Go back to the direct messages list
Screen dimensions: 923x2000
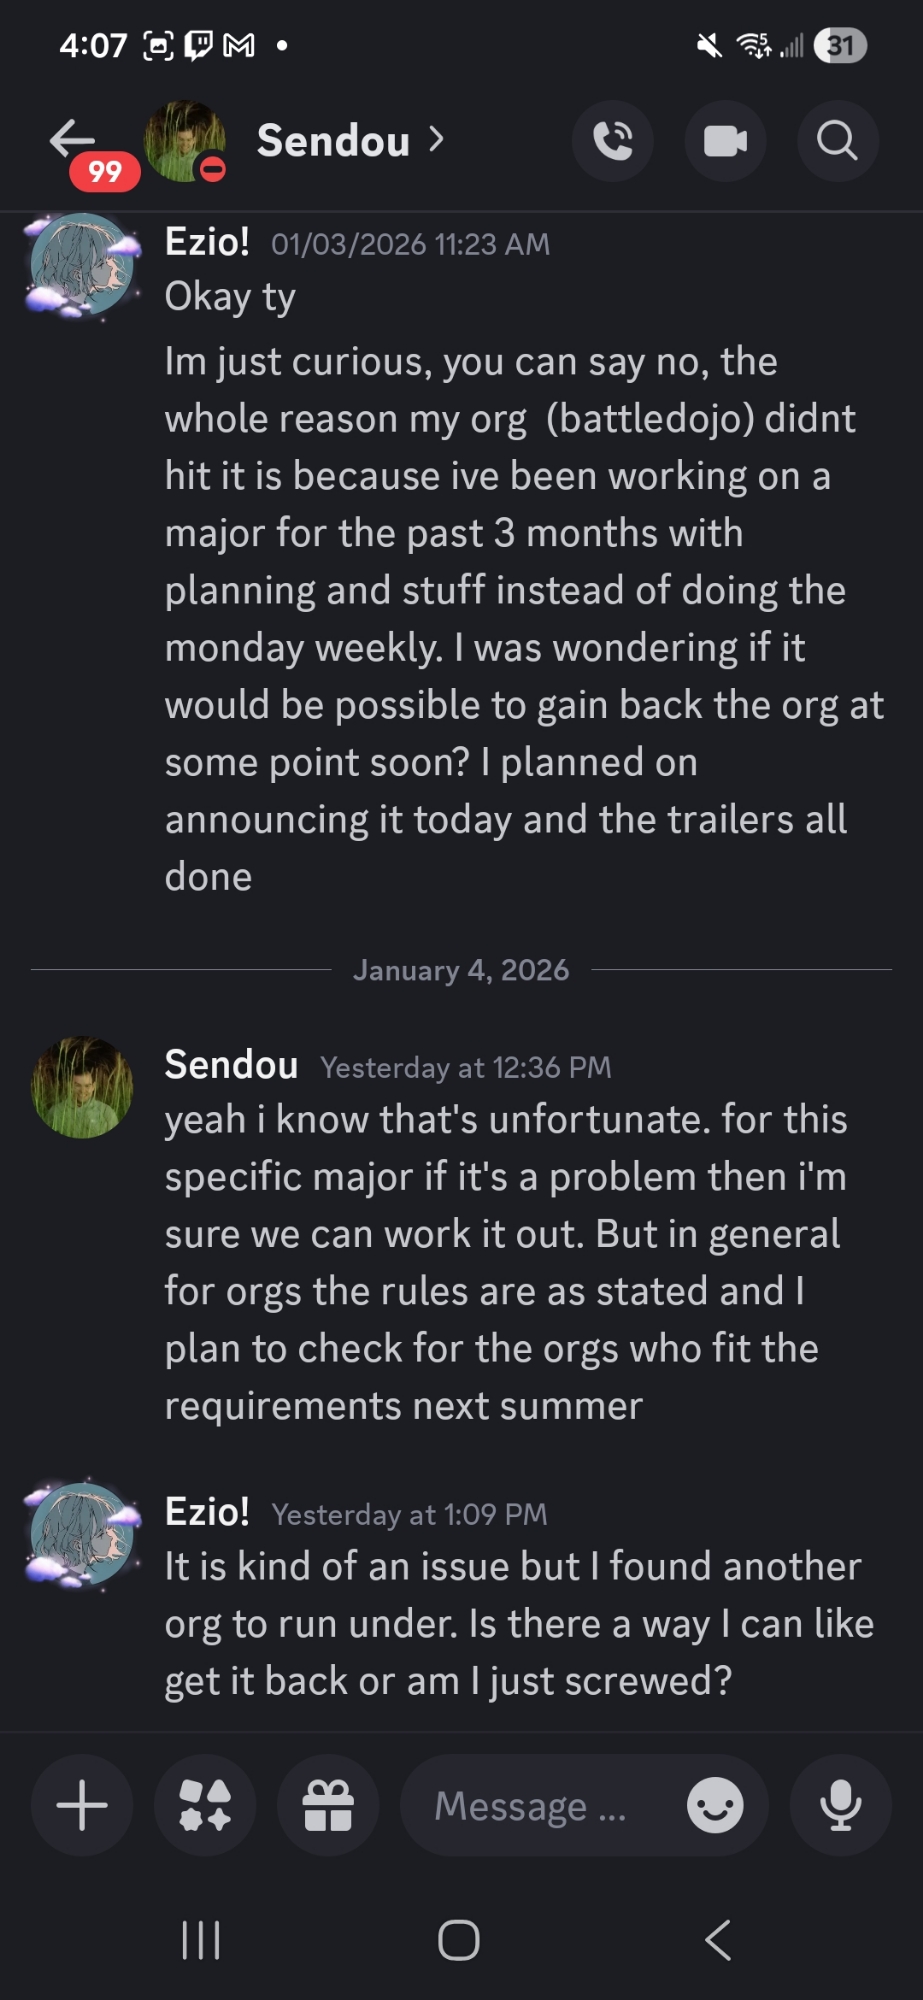[72, 140]
